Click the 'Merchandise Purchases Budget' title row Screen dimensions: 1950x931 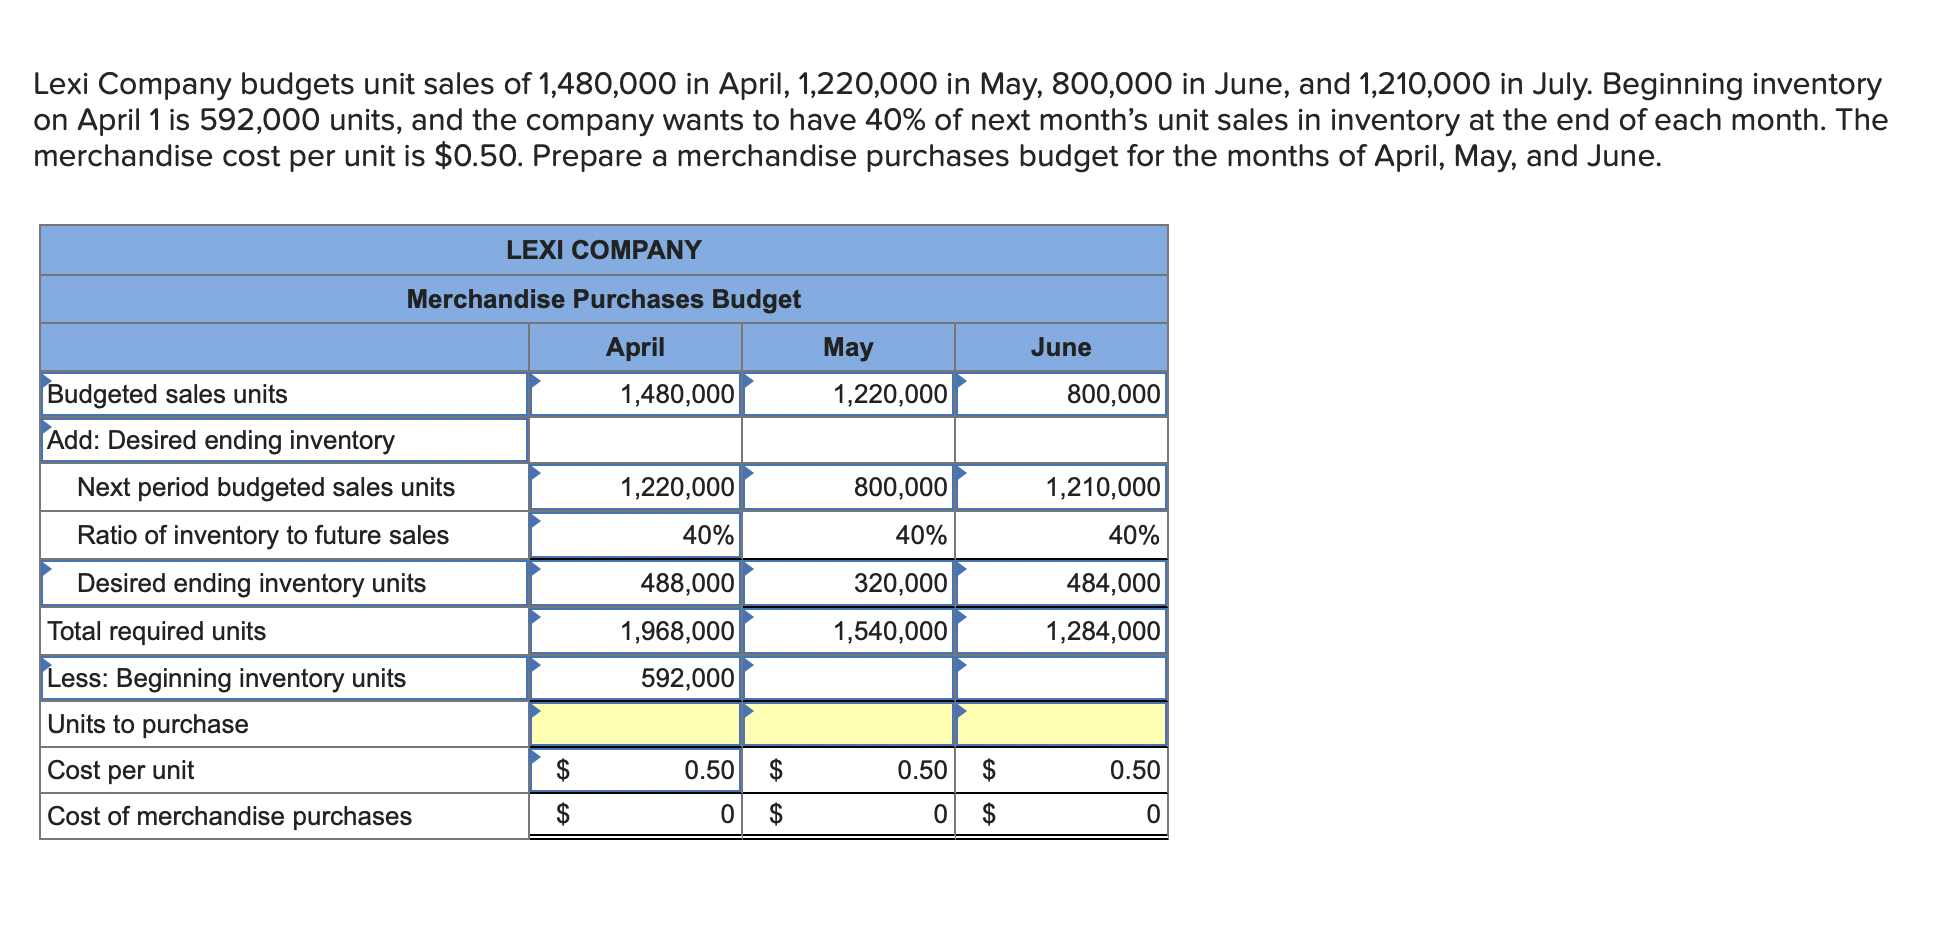(x=604, y=298)
